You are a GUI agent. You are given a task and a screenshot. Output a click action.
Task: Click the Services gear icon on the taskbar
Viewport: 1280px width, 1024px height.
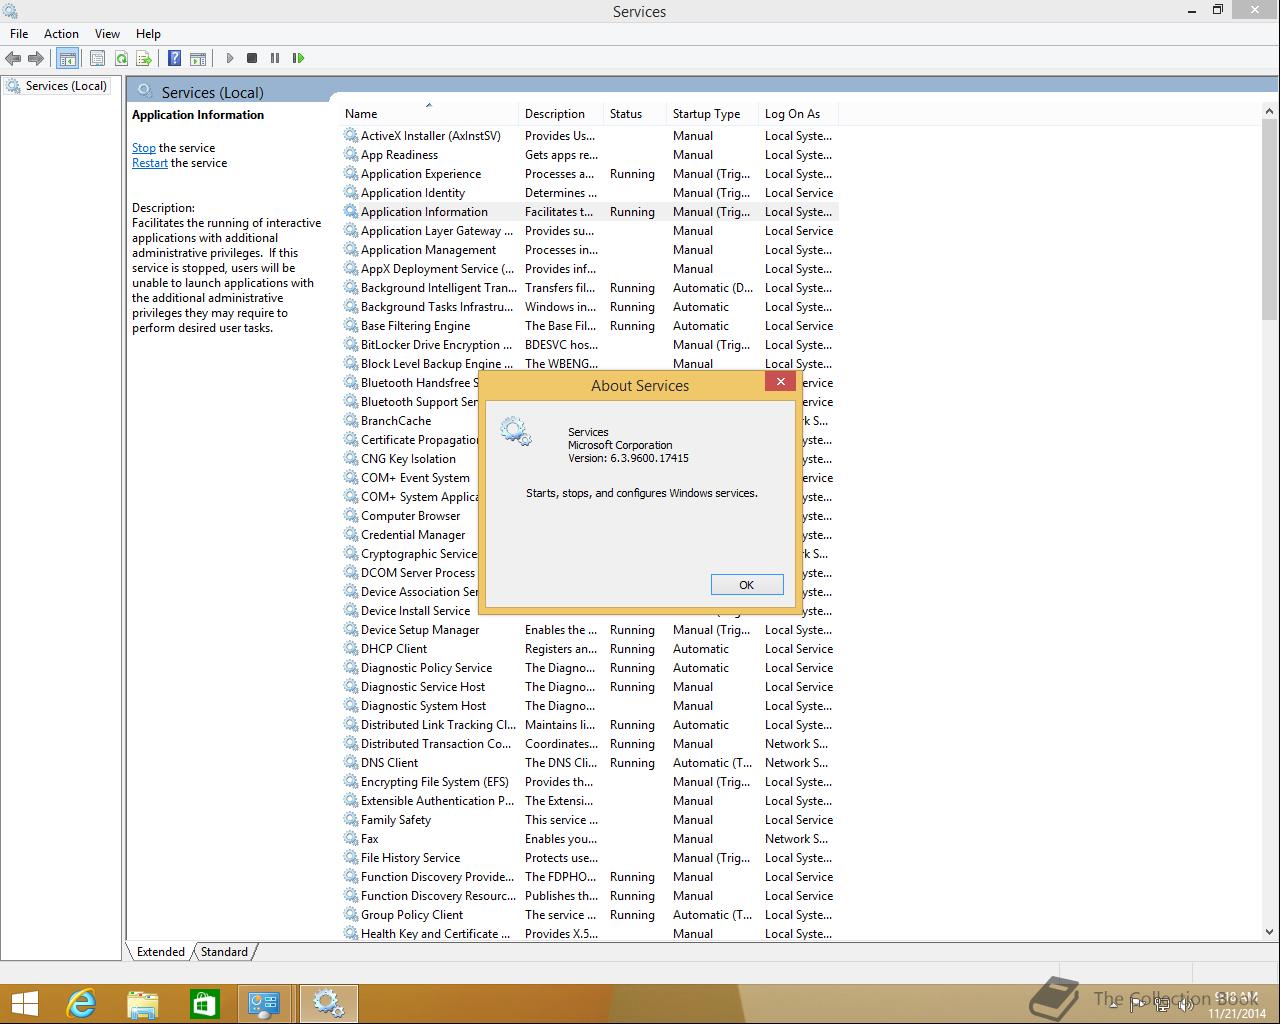click(328, 1003)
